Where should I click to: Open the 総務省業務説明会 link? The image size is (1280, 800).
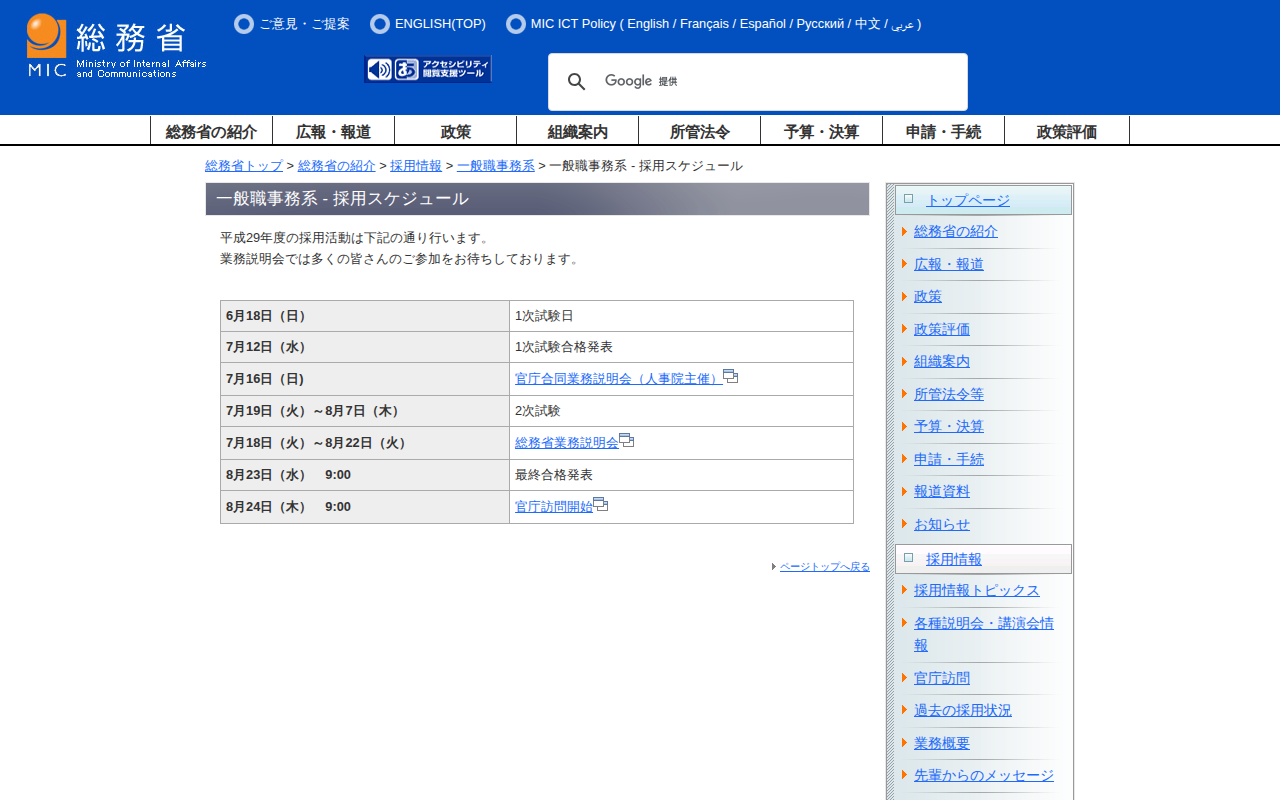[566, 443]
